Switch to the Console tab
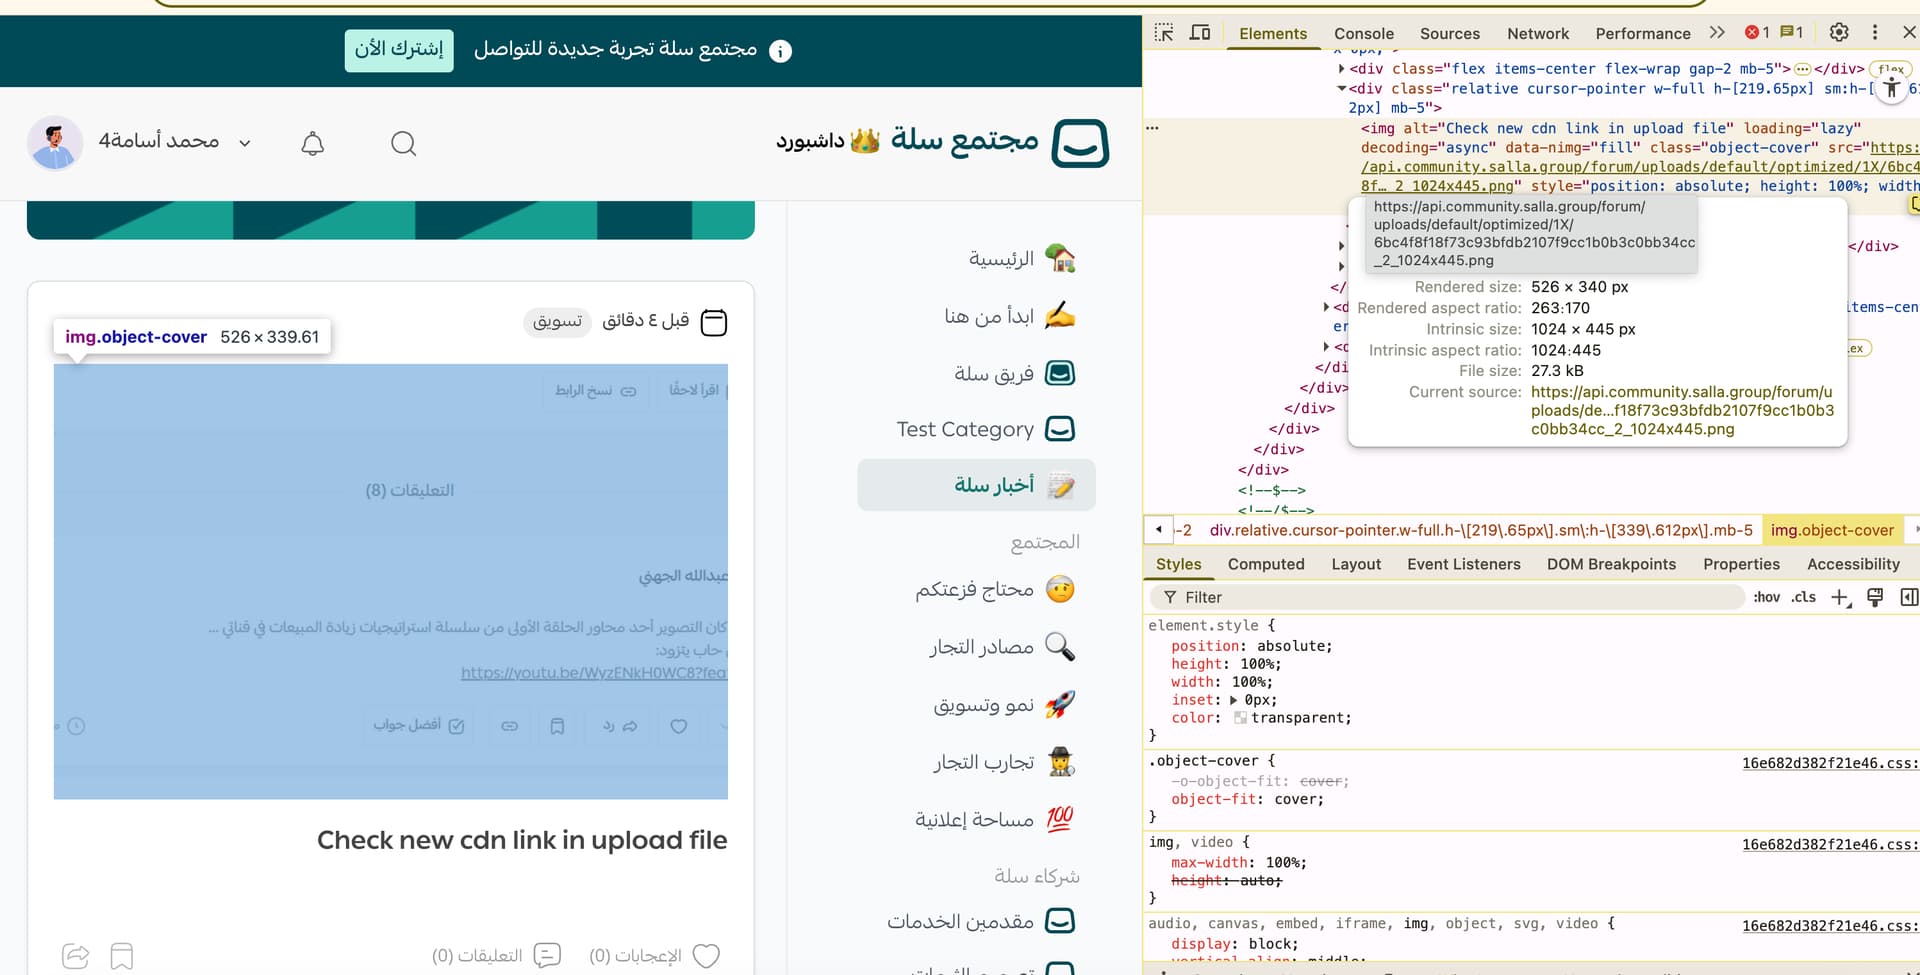 click(1363, 34)
